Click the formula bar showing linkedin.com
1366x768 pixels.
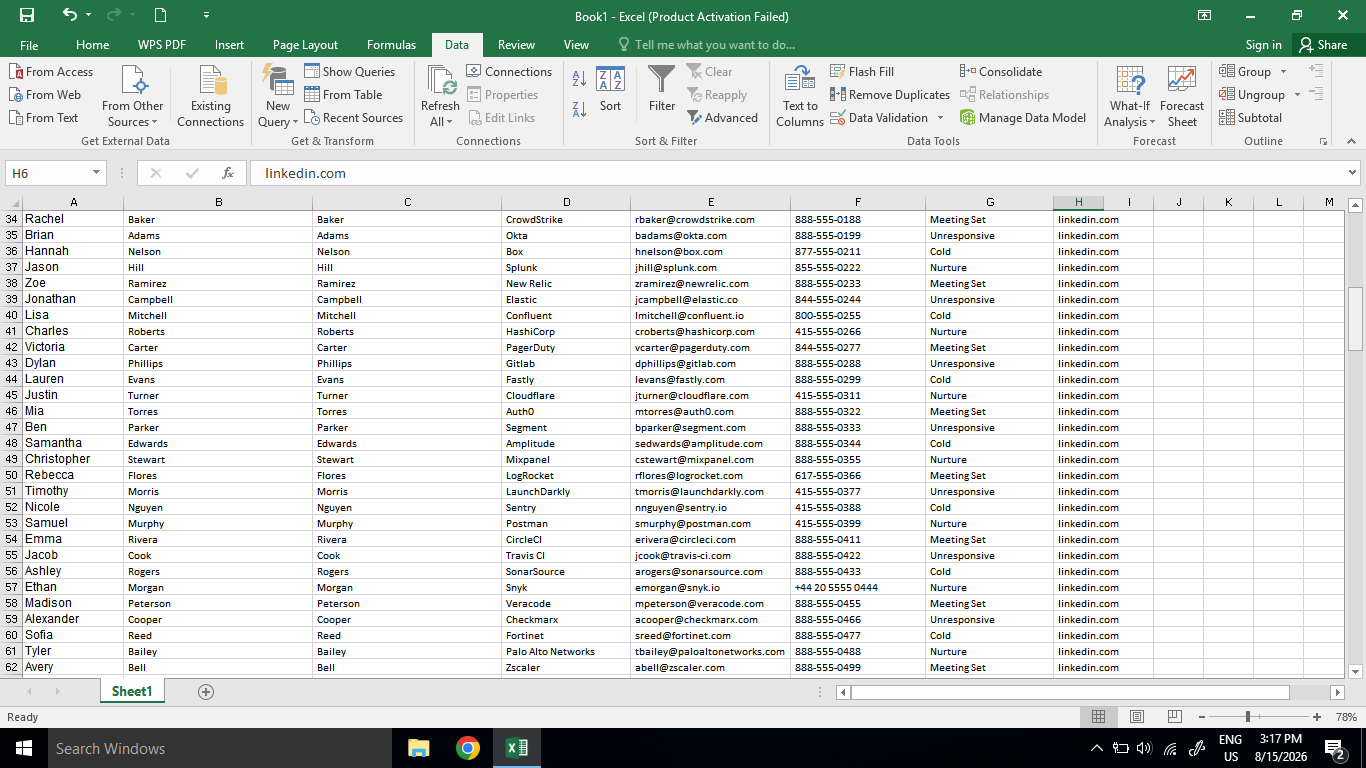(795, 173)
